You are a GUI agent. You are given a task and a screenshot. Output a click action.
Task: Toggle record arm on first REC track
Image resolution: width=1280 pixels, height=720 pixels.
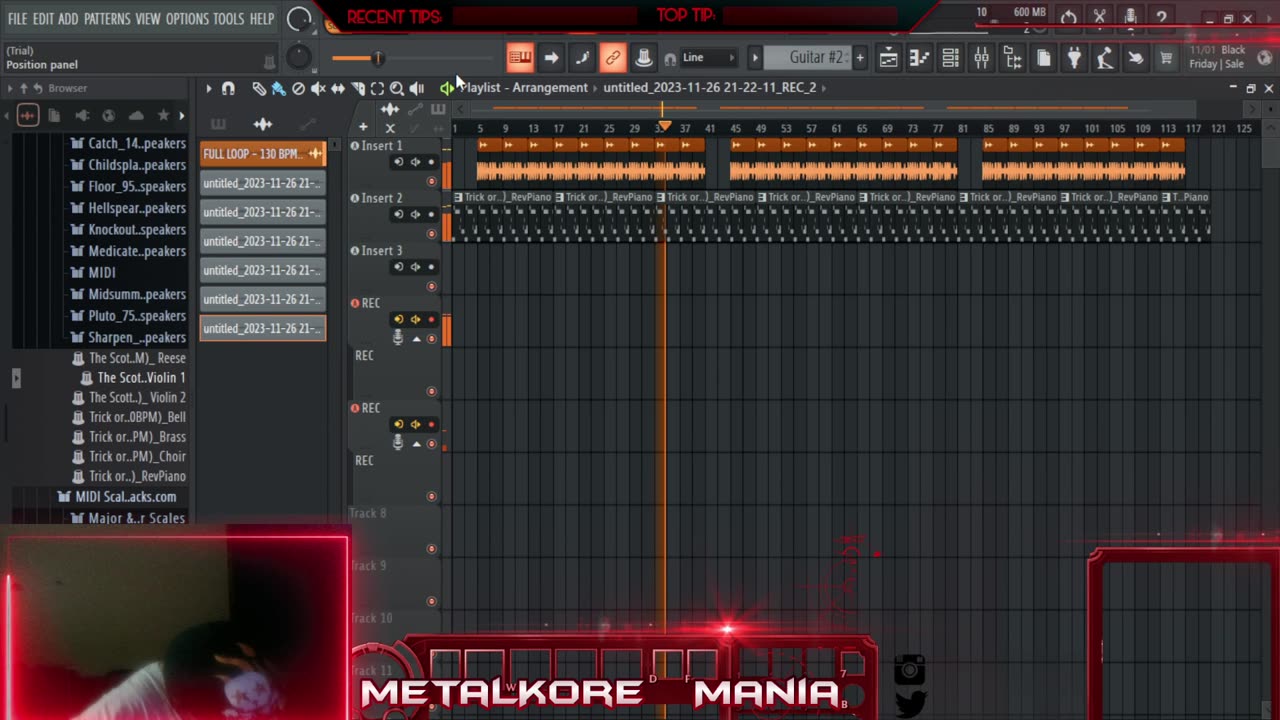pos(432,320)
